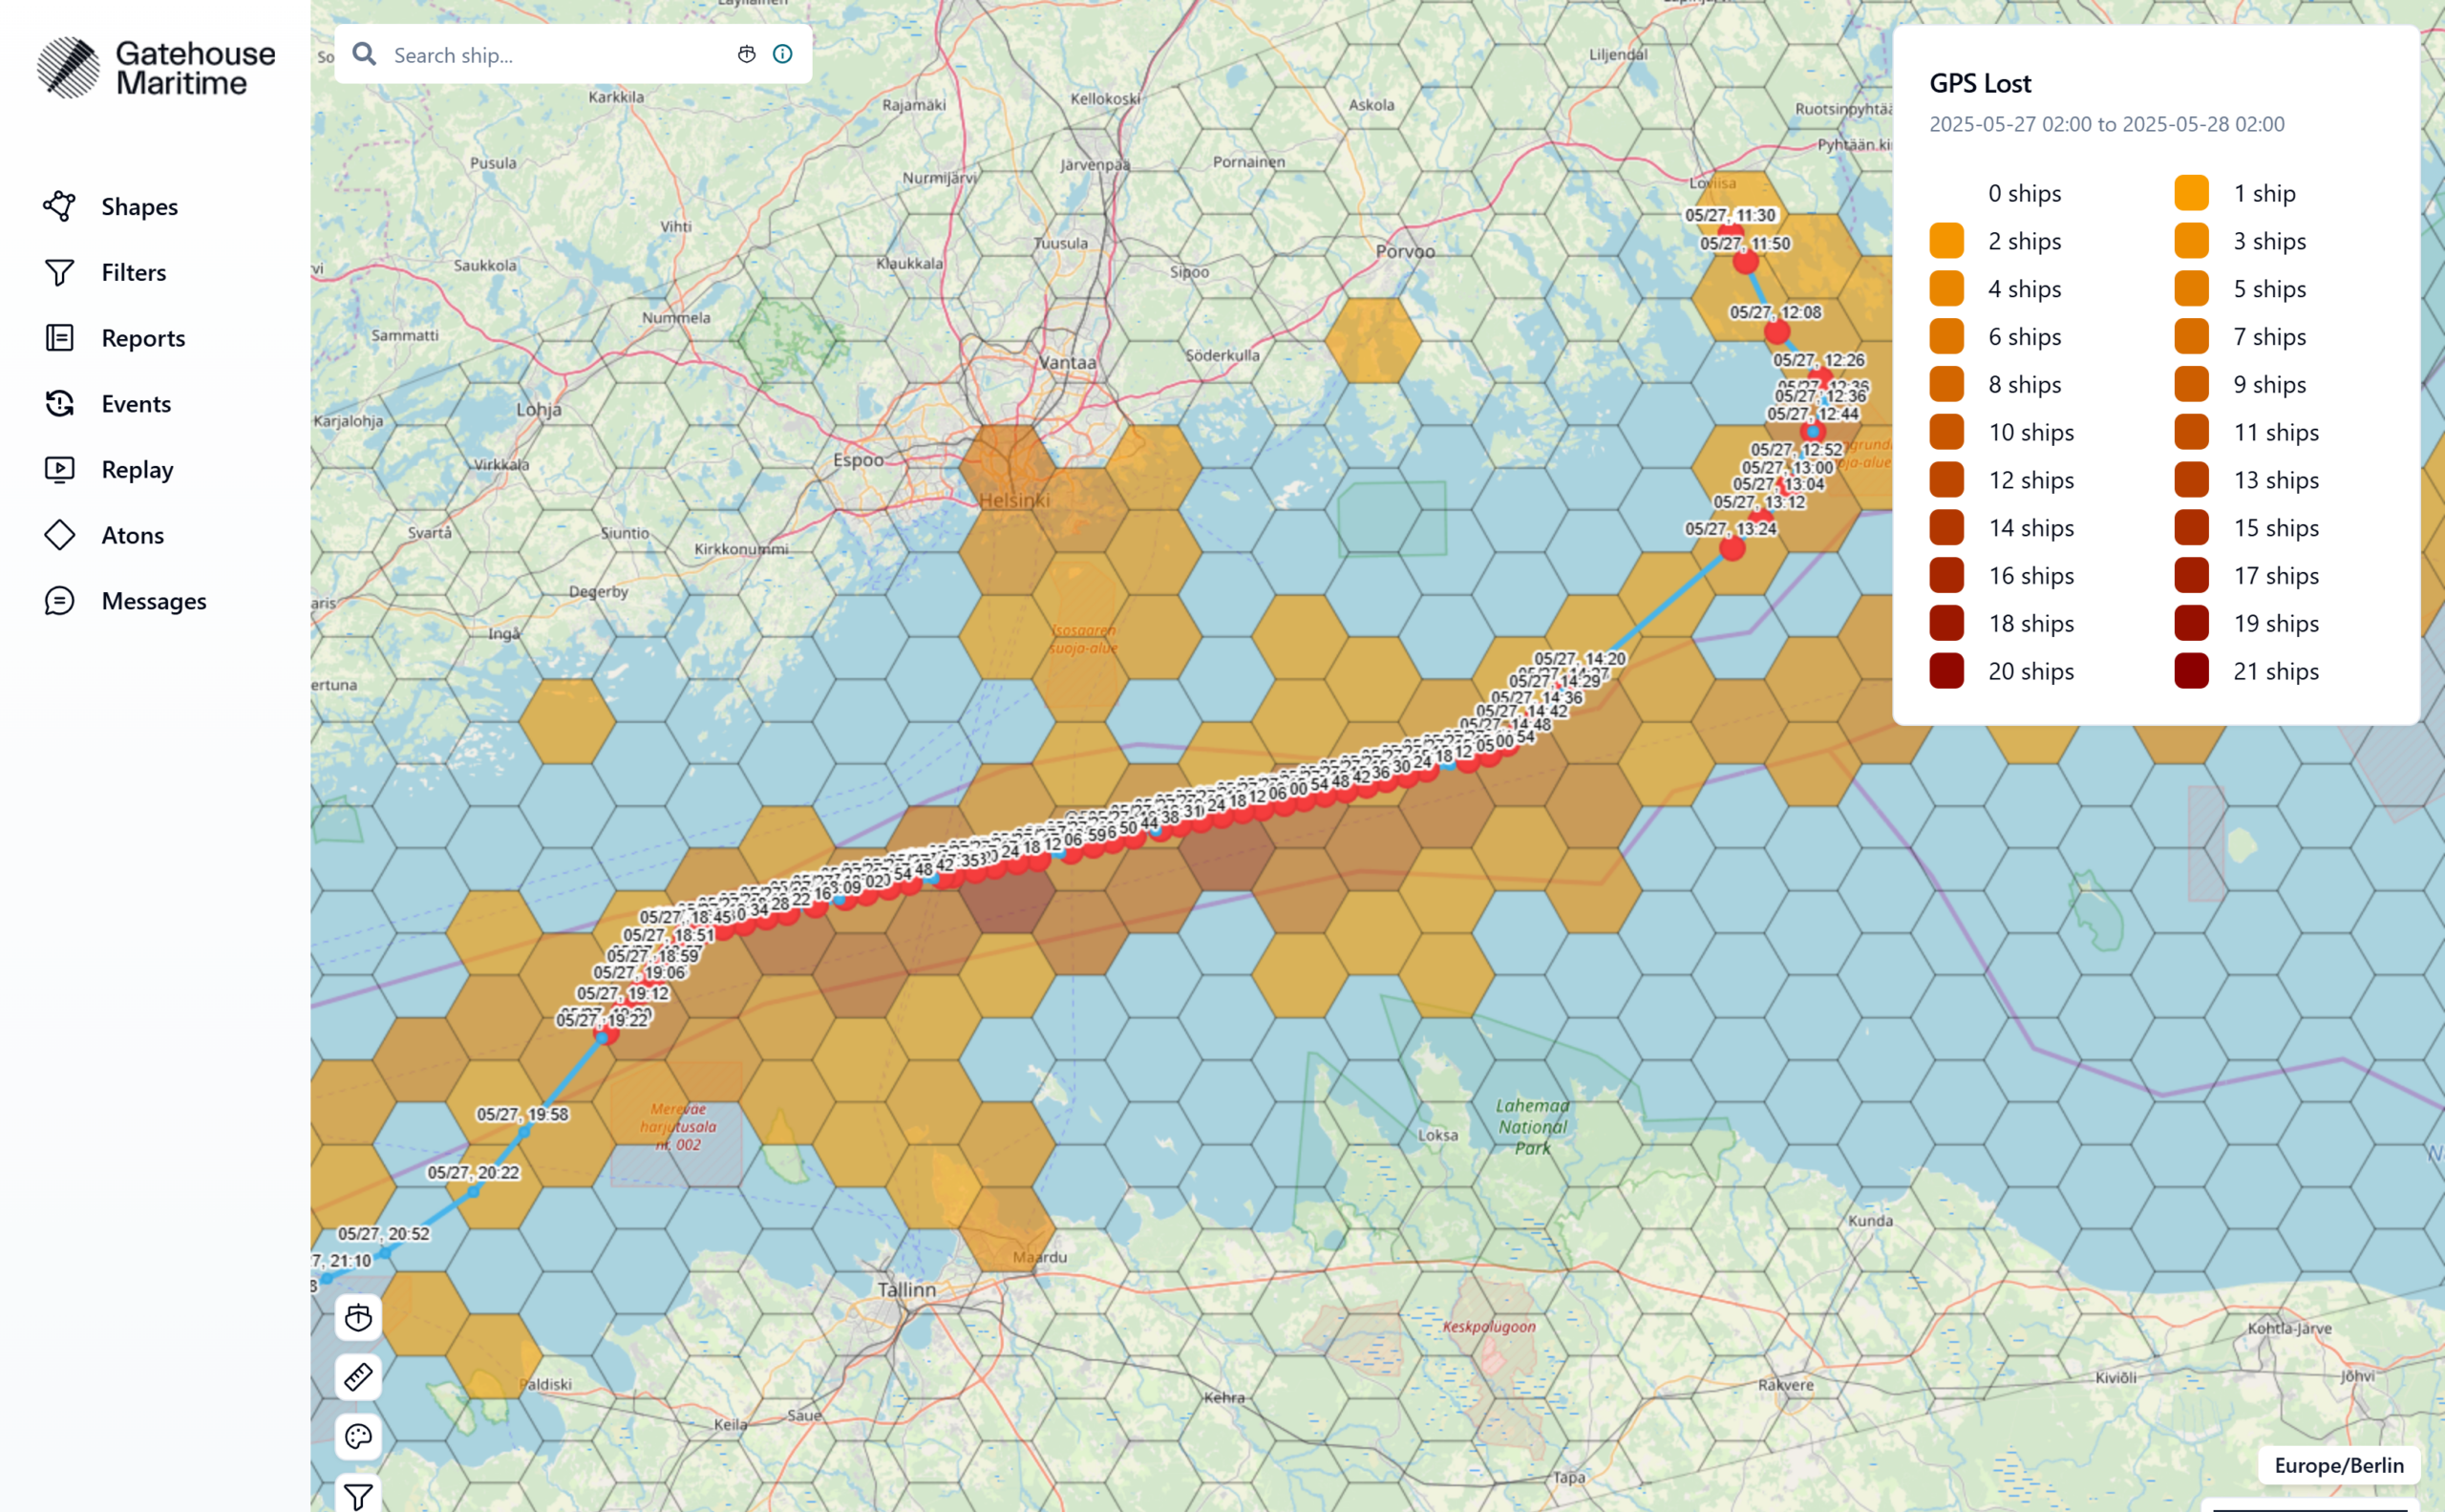Click the 1 ship legend swatch
The height and width of the screenshot is (1512, 2445).
pos(2191,193)
